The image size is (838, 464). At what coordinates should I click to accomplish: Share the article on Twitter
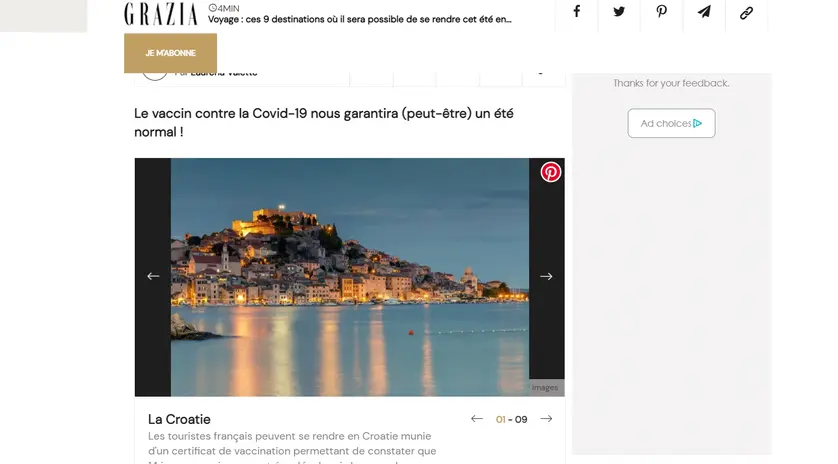click(x=619, y=12)
